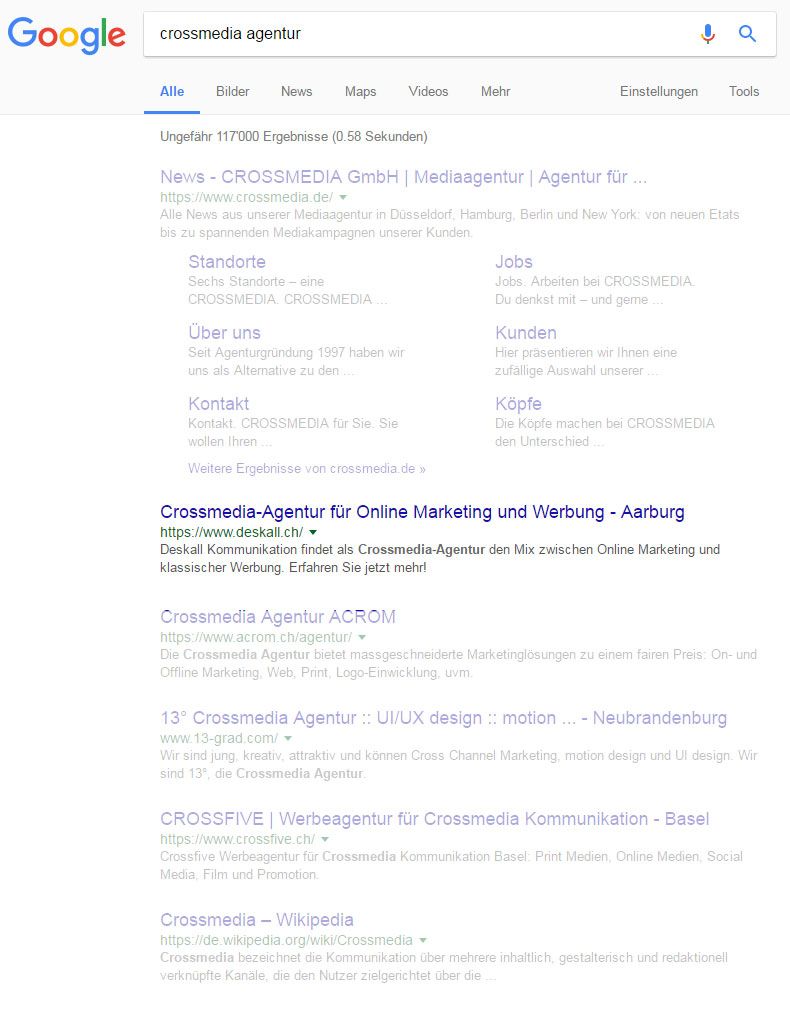The width and height of the screenshot is (790, 1010).
Task: Open 13° Crossmedia Agentur Neubrandenburg result
Action: click(x=443, y=718)
